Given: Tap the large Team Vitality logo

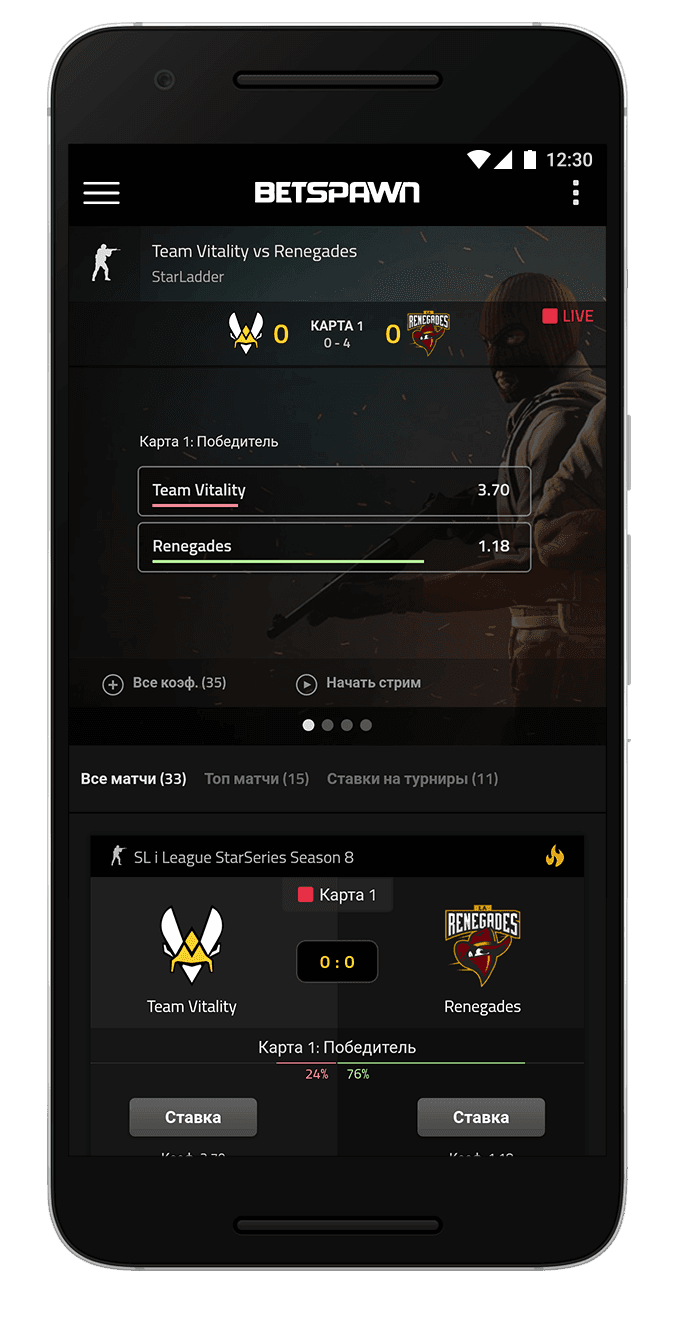Looking at the screenshot, I should coord(192,945).
